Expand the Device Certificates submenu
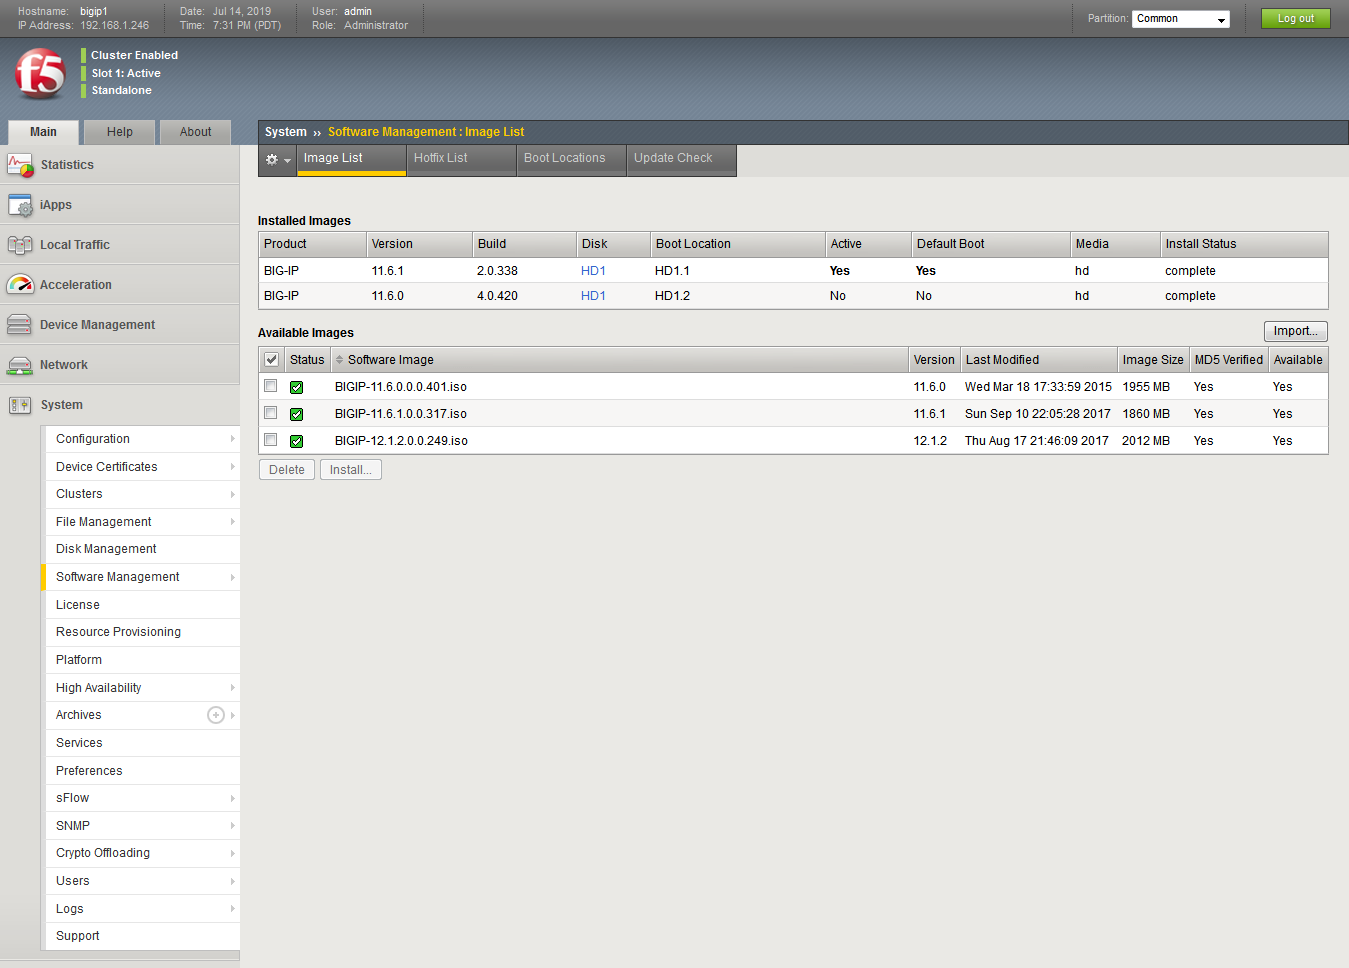Image resolution: width=1349 pixels, height=968 pixels. pyautogui.click(x=233, y=467)
